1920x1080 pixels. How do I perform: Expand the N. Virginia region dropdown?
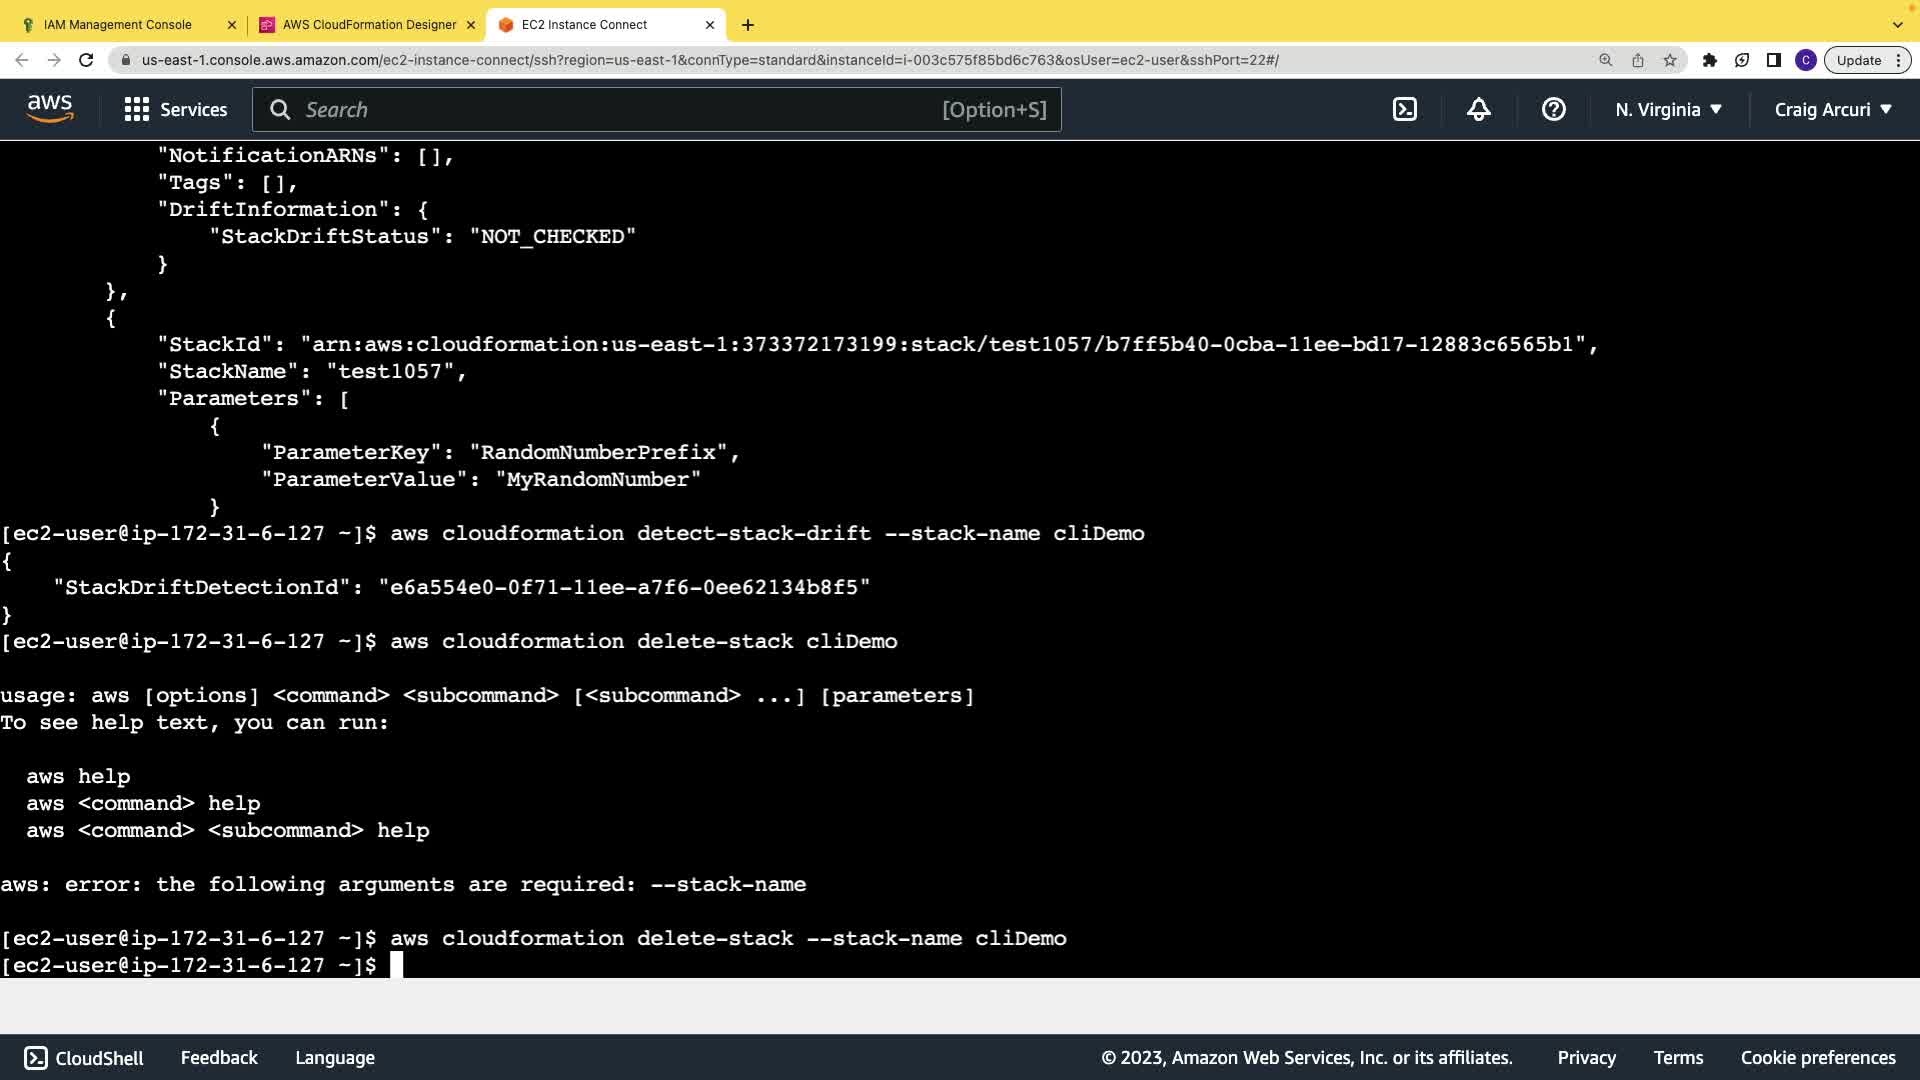(1668, 110)
